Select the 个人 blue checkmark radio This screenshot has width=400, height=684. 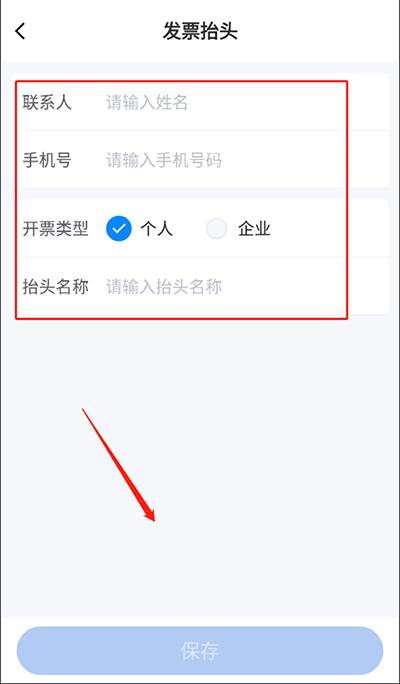click(119, 228)
